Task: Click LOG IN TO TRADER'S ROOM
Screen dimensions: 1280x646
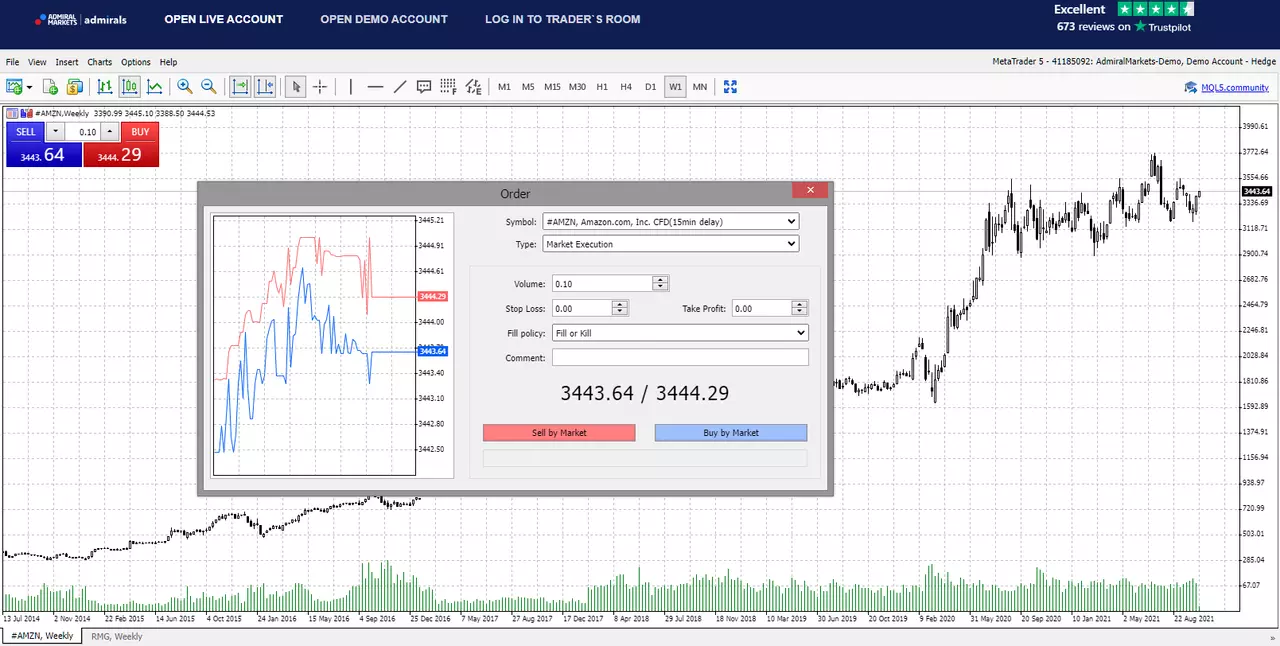Action: click(563, 19)
